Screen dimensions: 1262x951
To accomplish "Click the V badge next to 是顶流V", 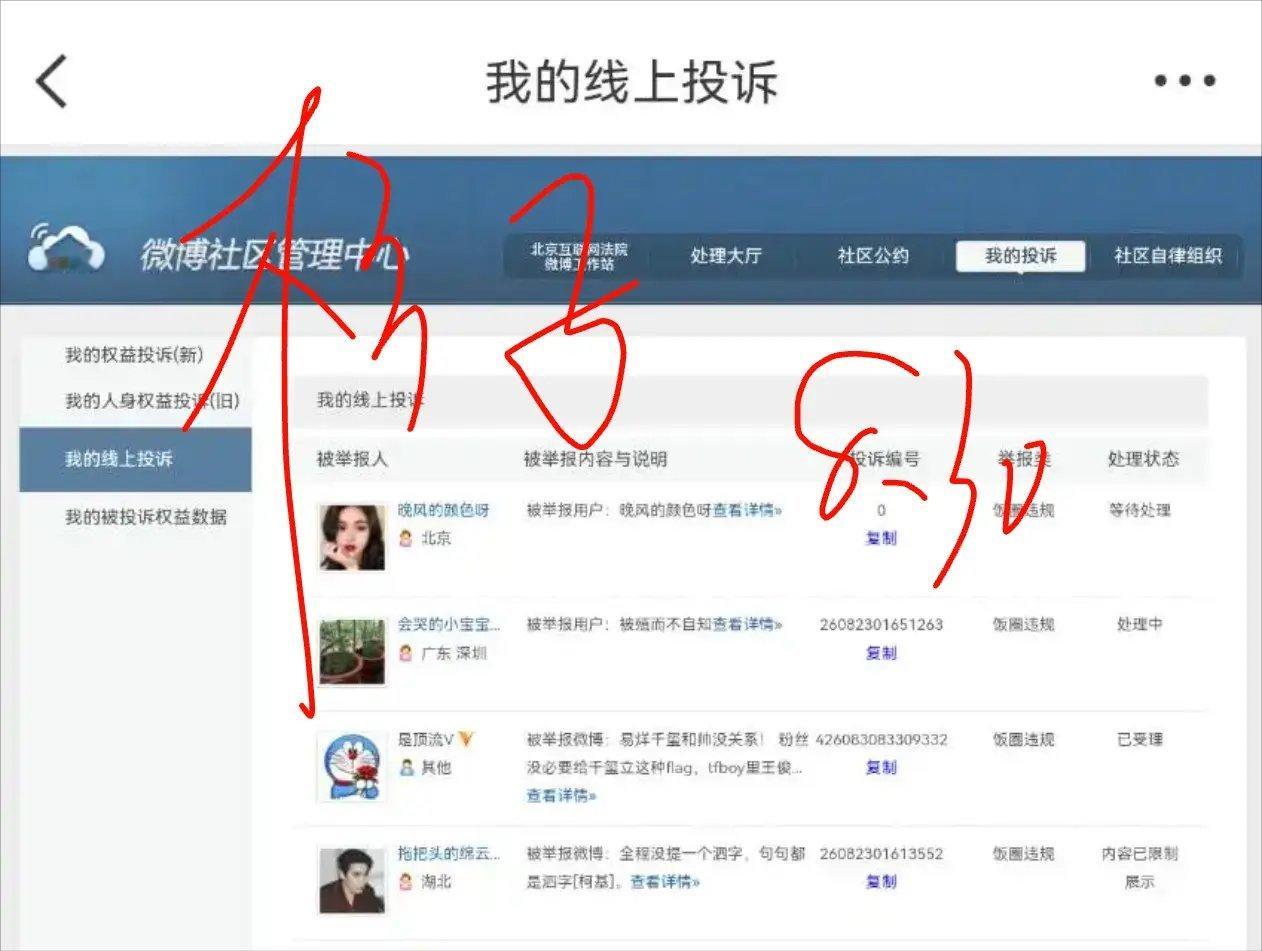I will (466, 740).
